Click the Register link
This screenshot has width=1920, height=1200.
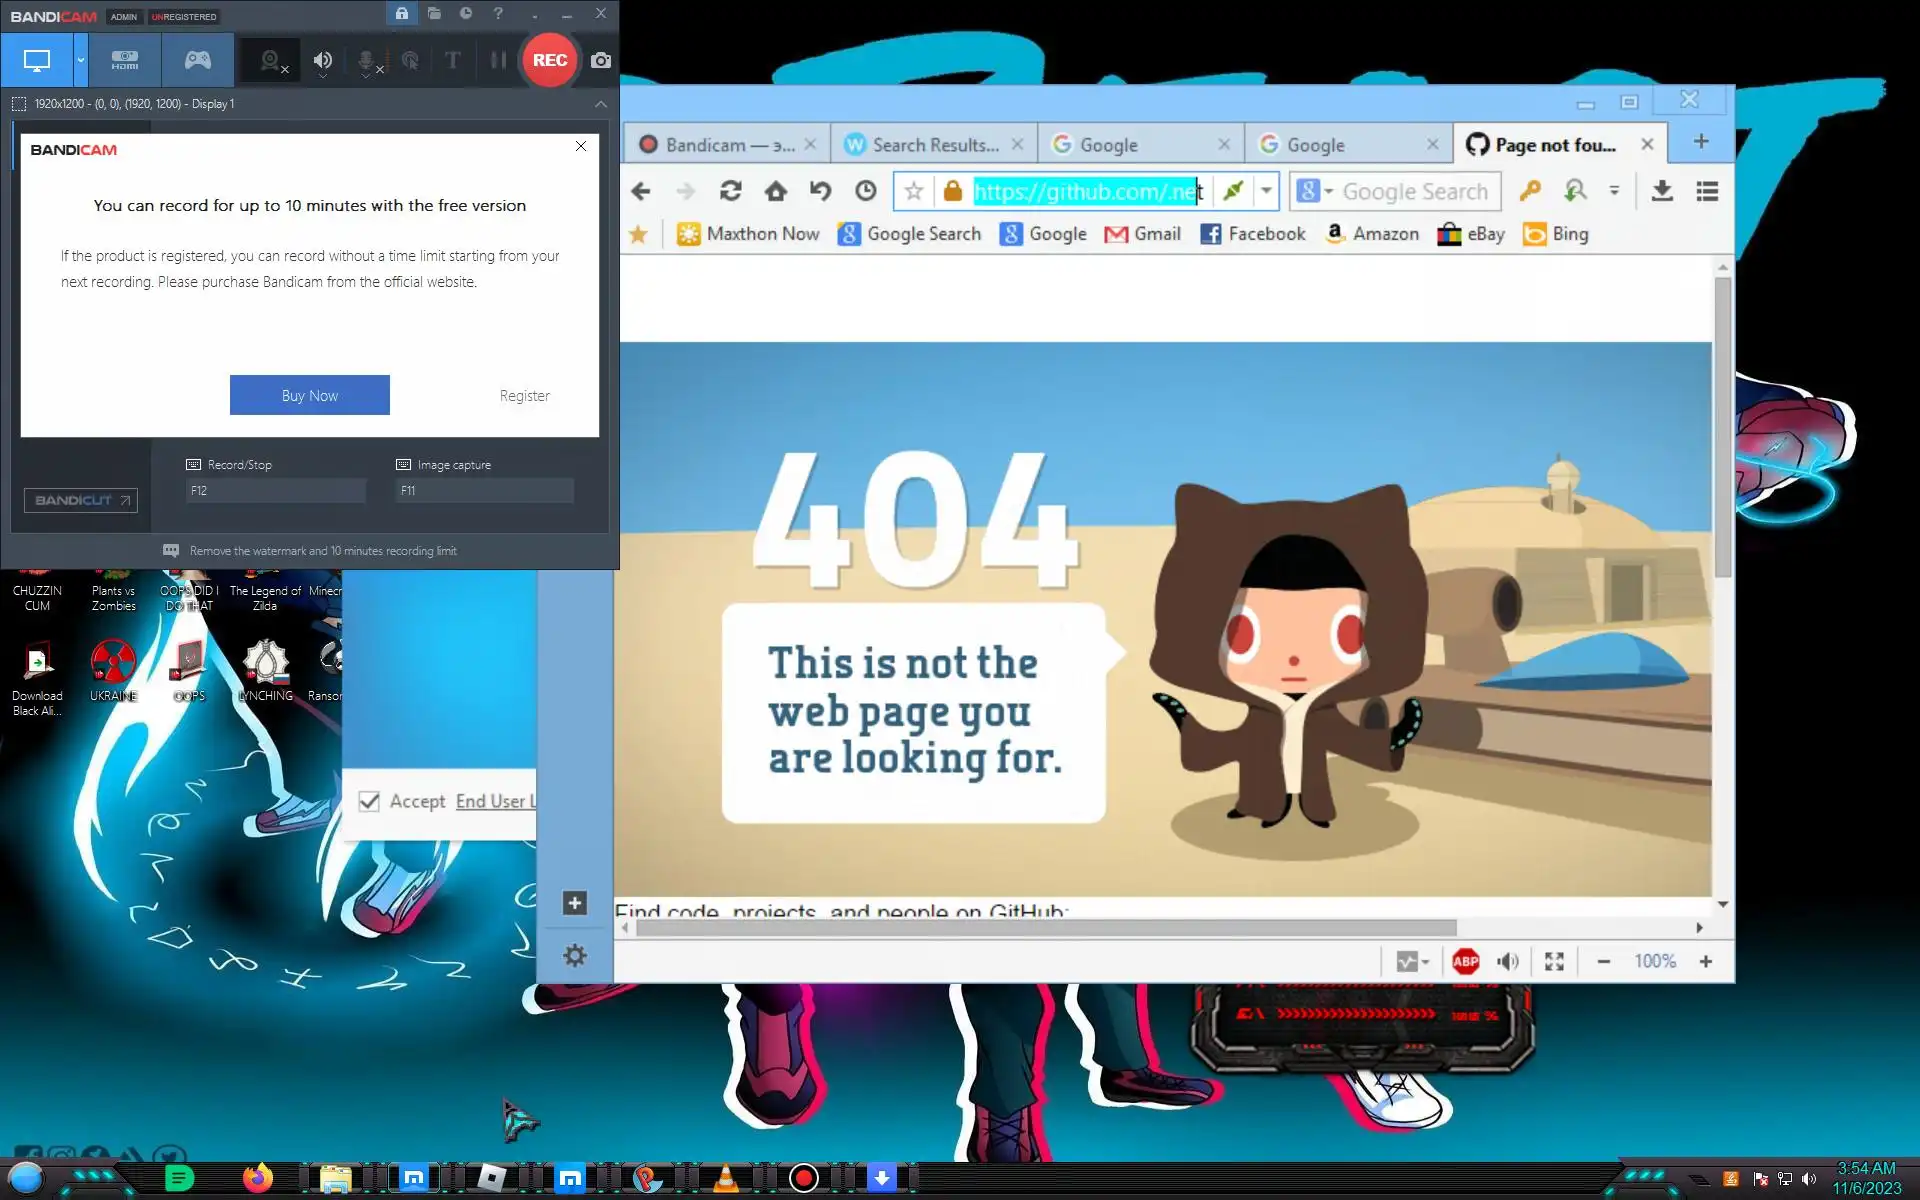[x=524, y=396]
